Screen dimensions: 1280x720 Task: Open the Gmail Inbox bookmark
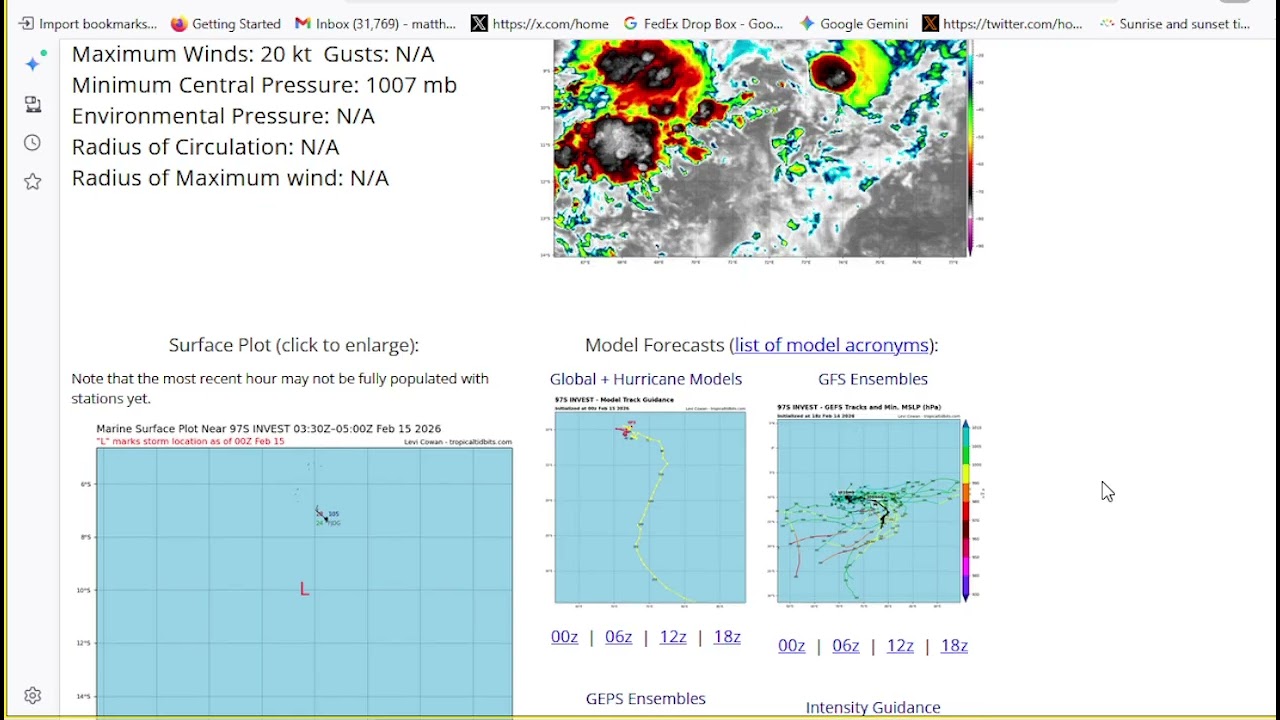tap(375, 23)
